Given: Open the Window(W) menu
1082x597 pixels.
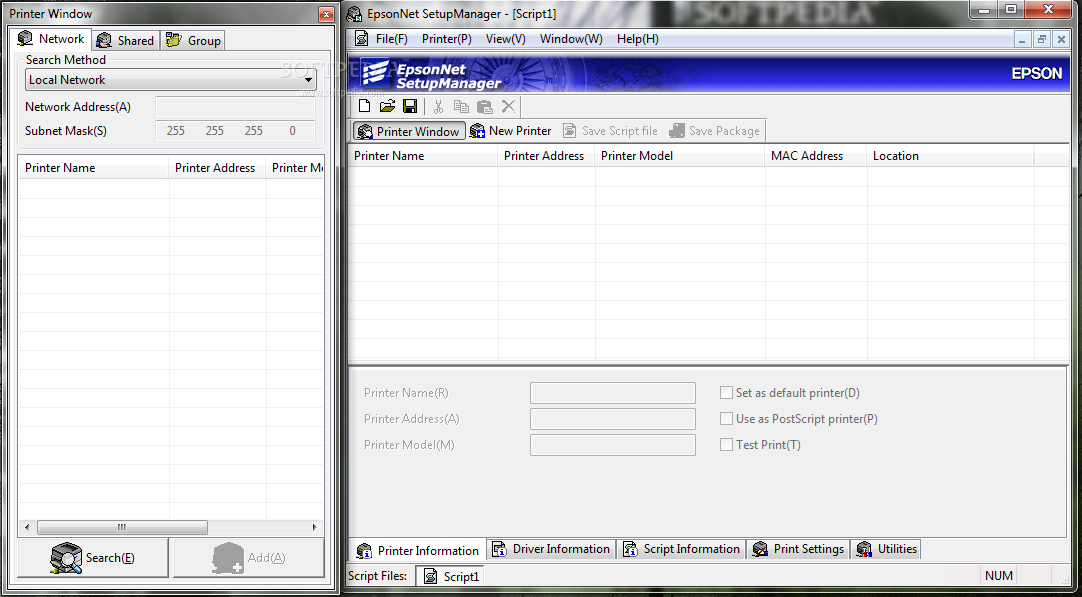Looking at the screenshot, I should [x=571, y=39].
